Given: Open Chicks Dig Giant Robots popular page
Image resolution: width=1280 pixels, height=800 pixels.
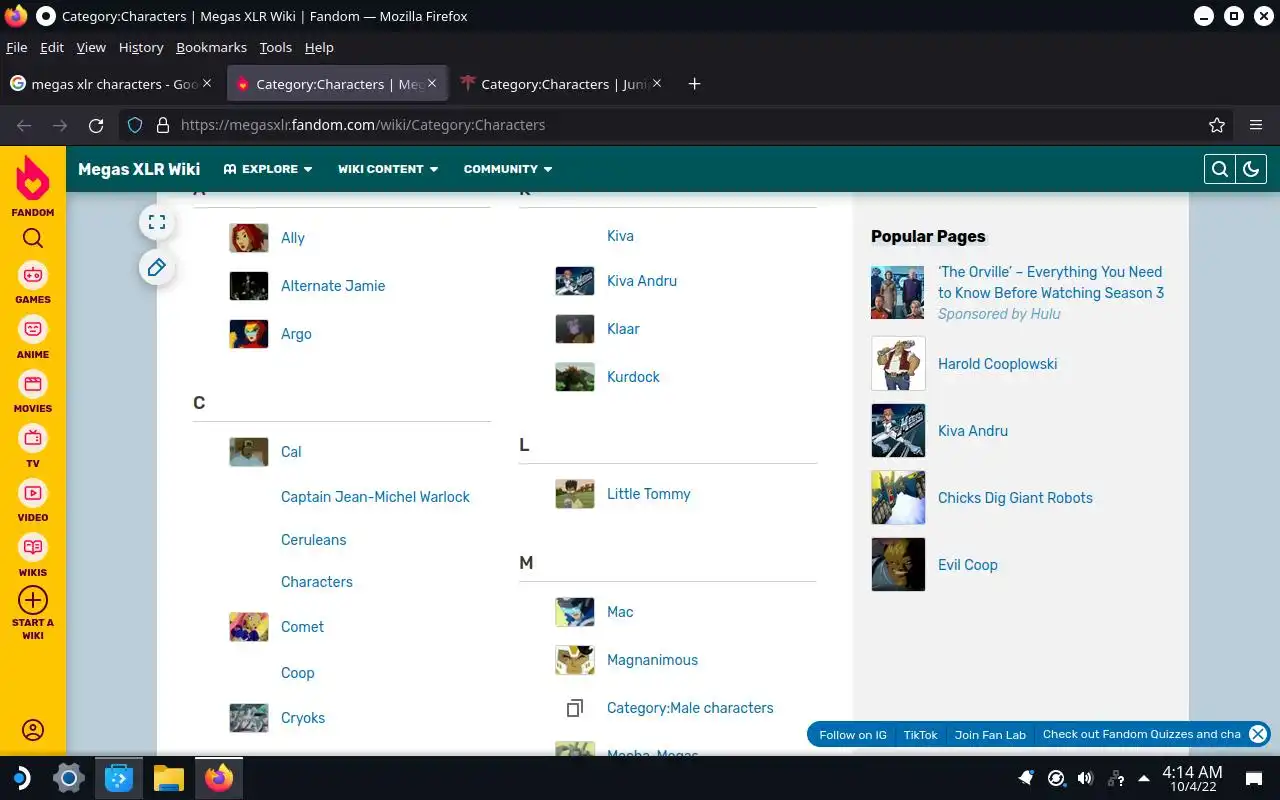Looking at the screenshot, I should point(1015,498).
